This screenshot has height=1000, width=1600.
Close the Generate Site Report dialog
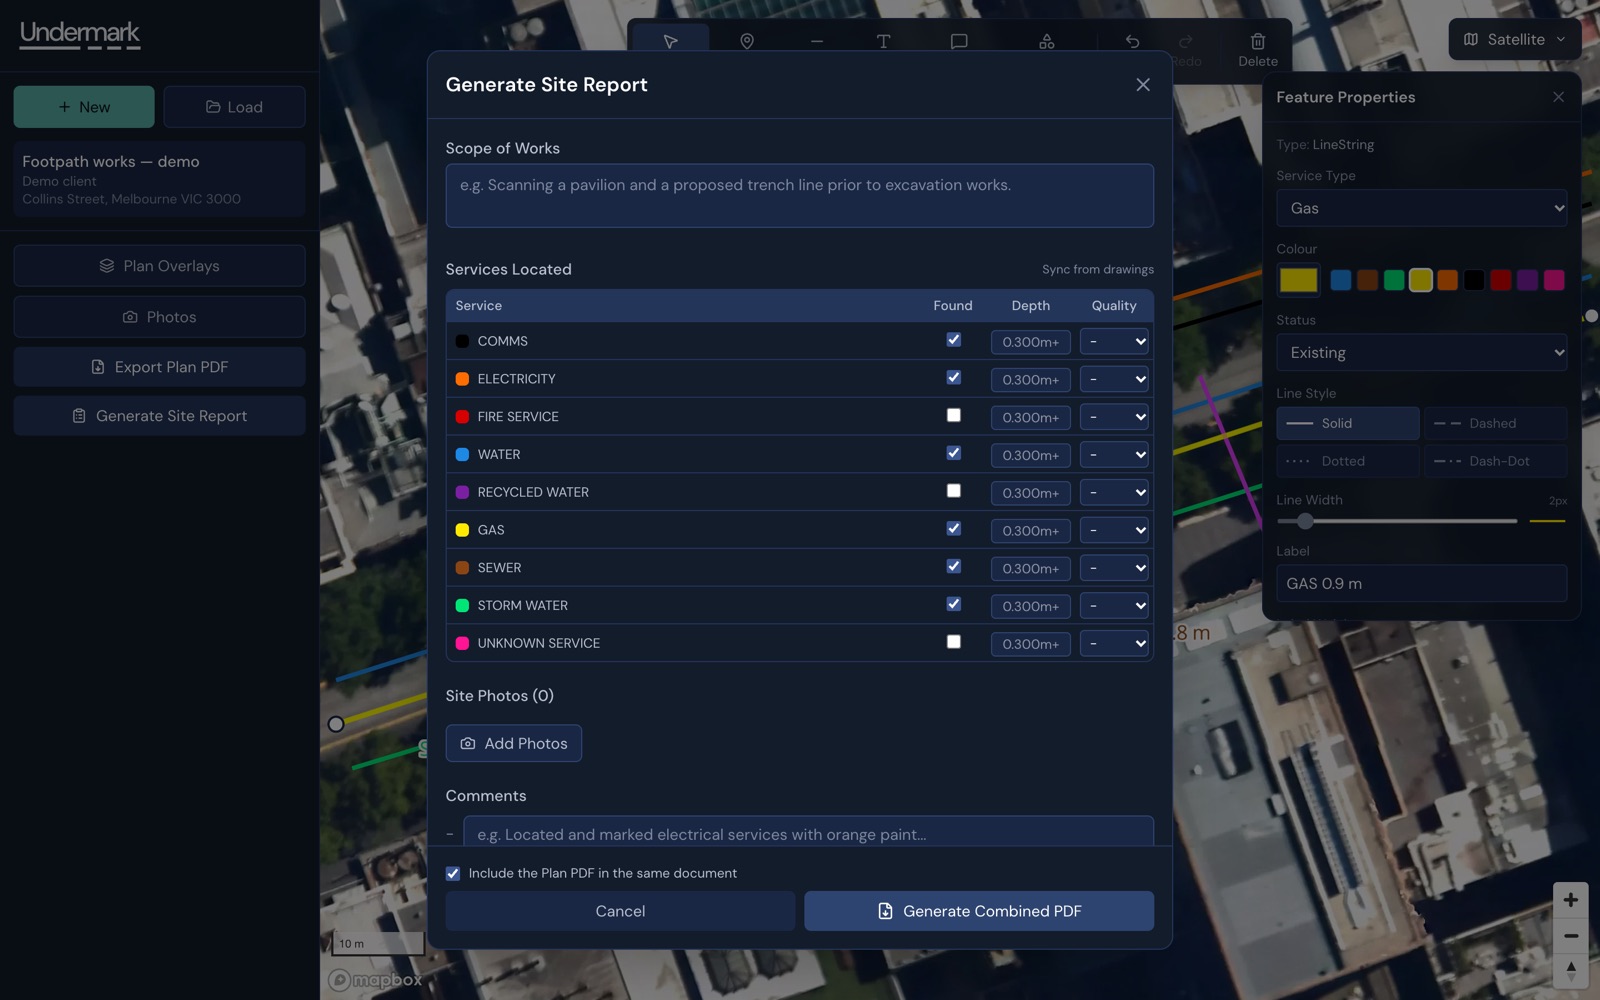[1143, 85]
